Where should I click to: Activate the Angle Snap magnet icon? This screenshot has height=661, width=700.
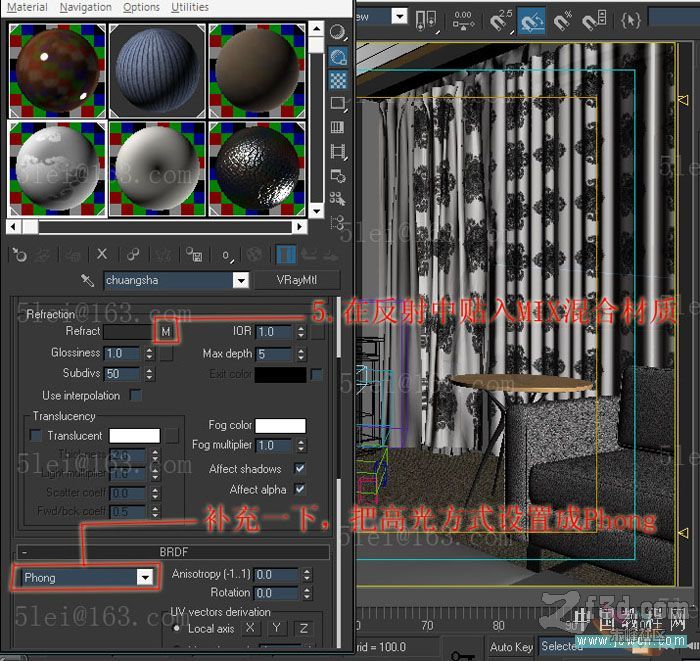point(531,18)
